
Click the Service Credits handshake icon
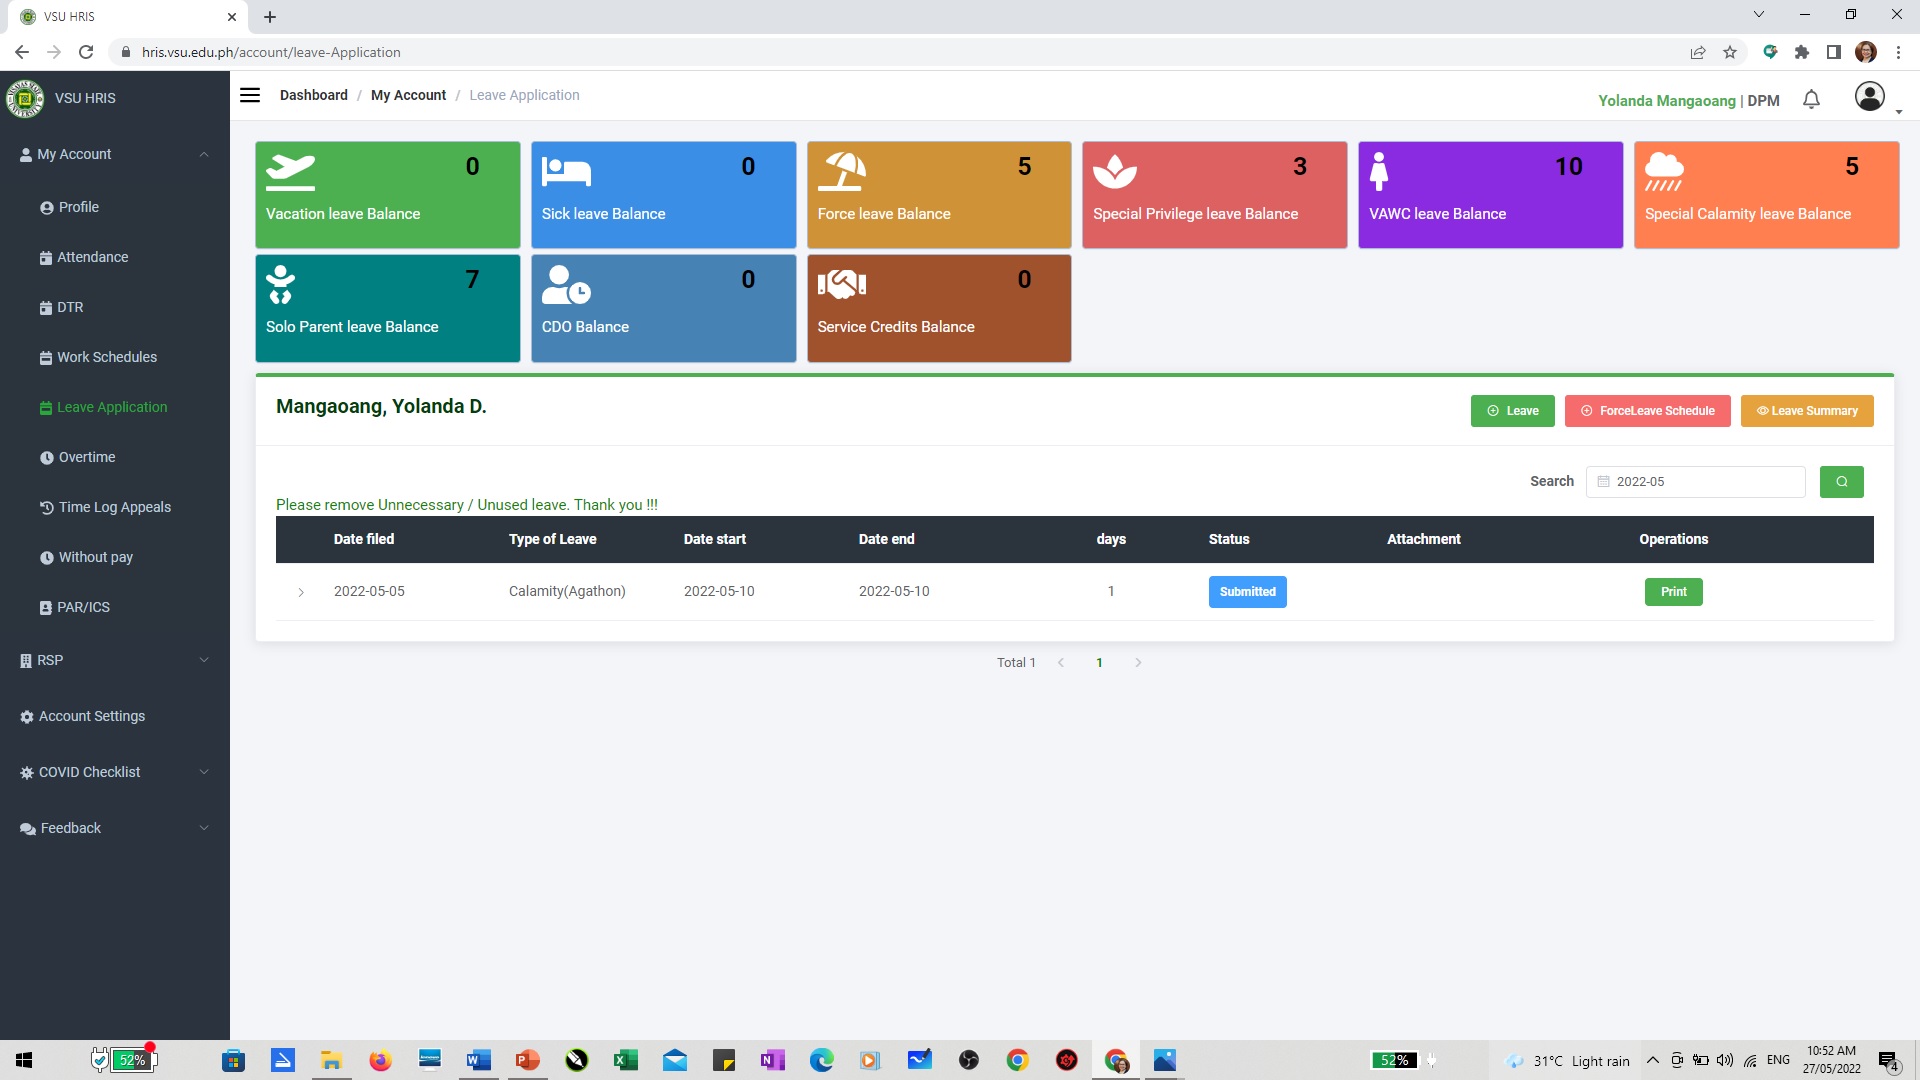(842, 285)
